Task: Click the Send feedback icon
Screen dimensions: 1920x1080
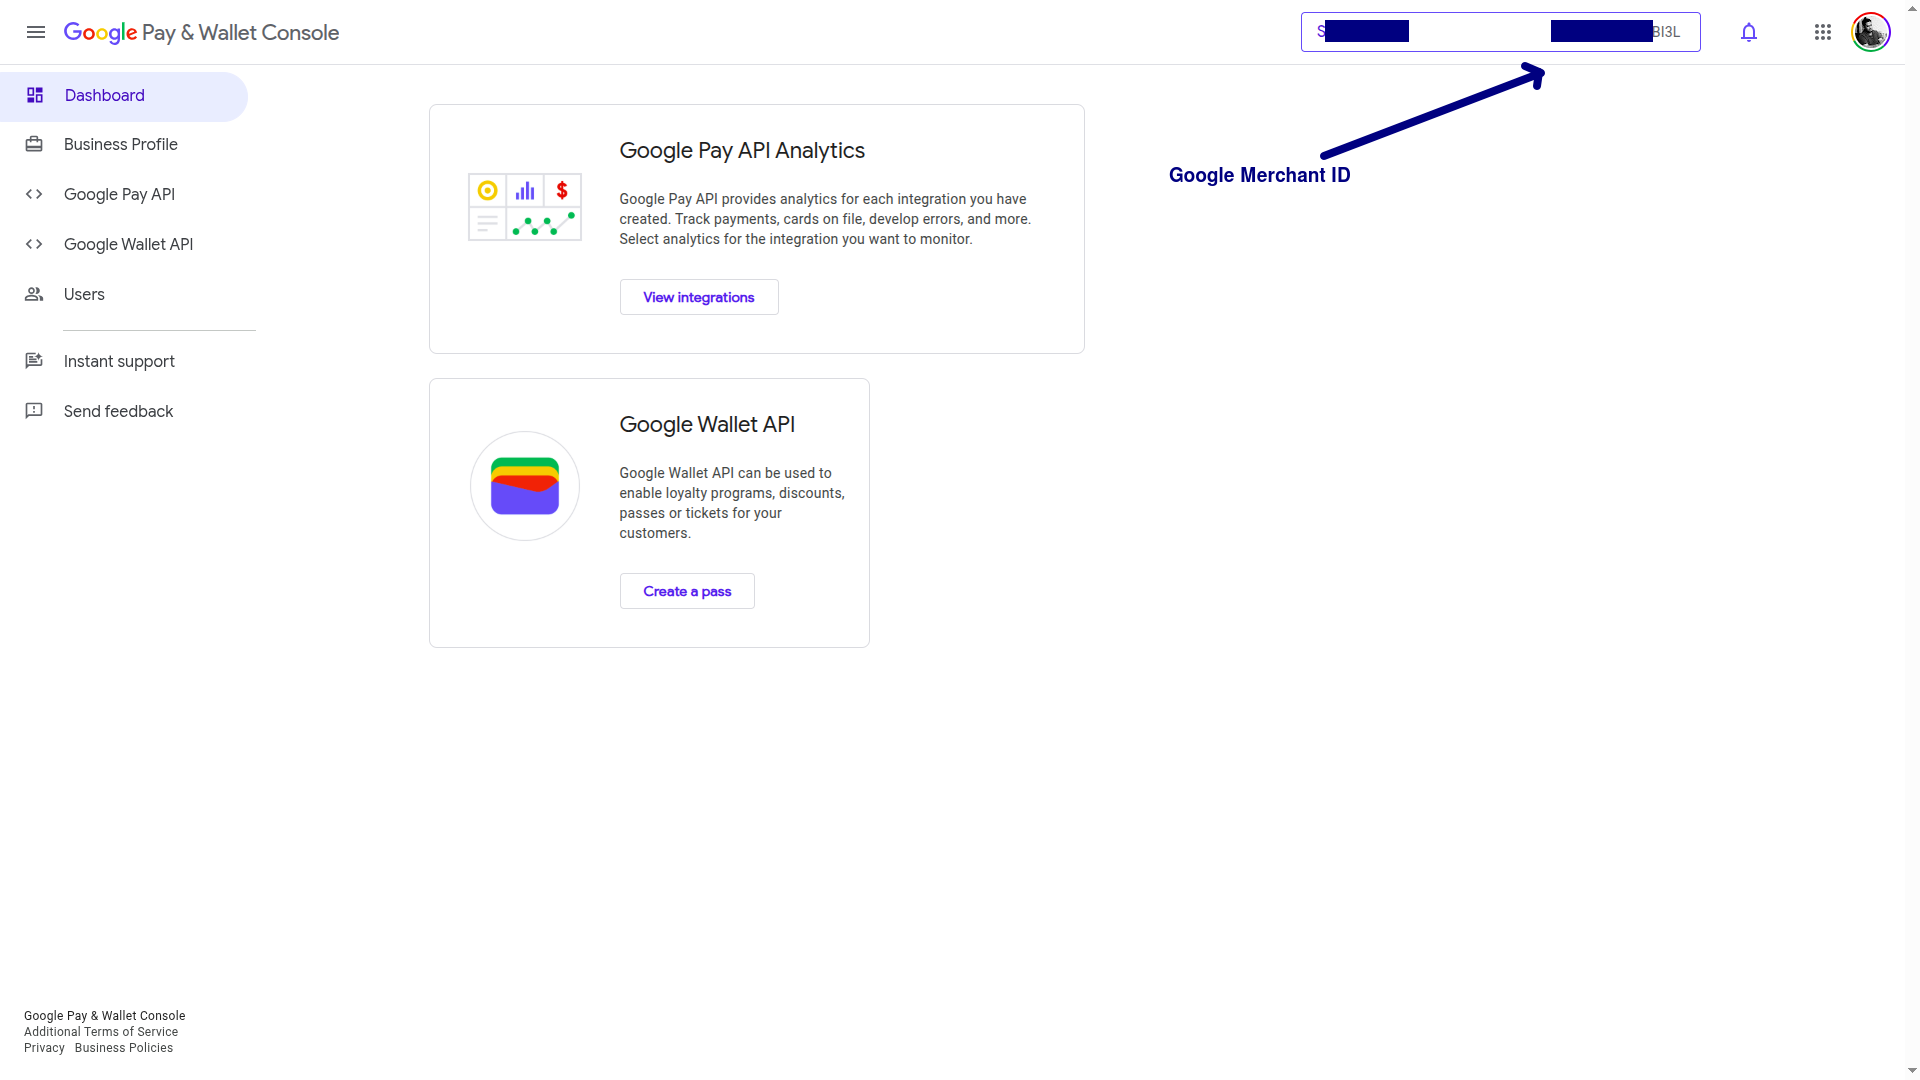Action: pyautogui.click(x=34, y=411)
